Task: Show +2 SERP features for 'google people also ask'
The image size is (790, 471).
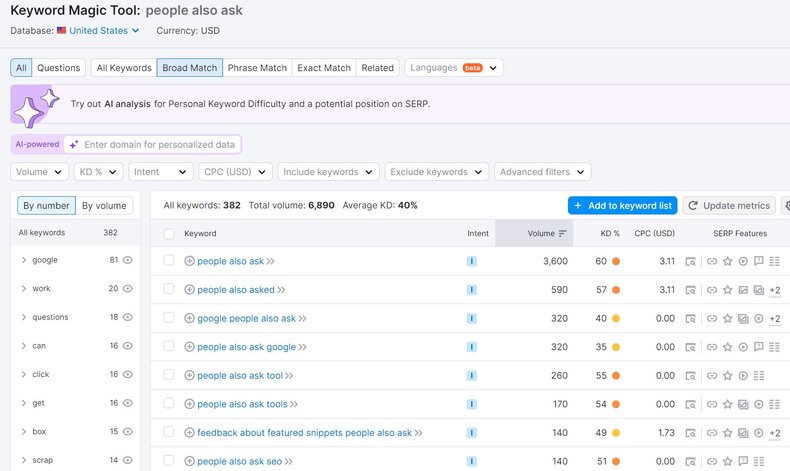Action: tap(775, 319)
